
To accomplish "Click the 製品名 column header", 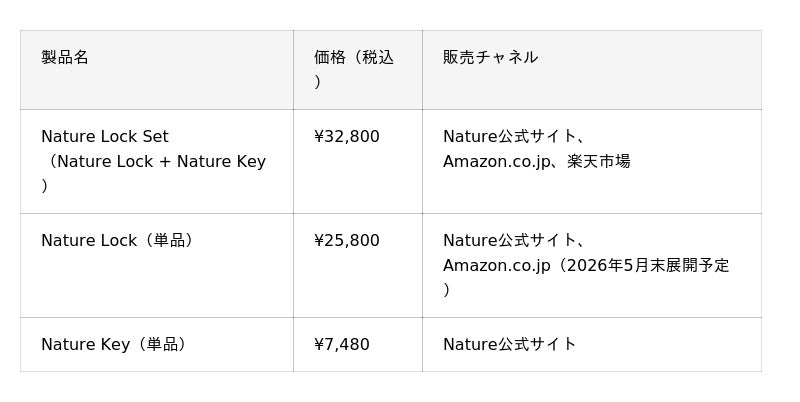I will click(65, 58).
